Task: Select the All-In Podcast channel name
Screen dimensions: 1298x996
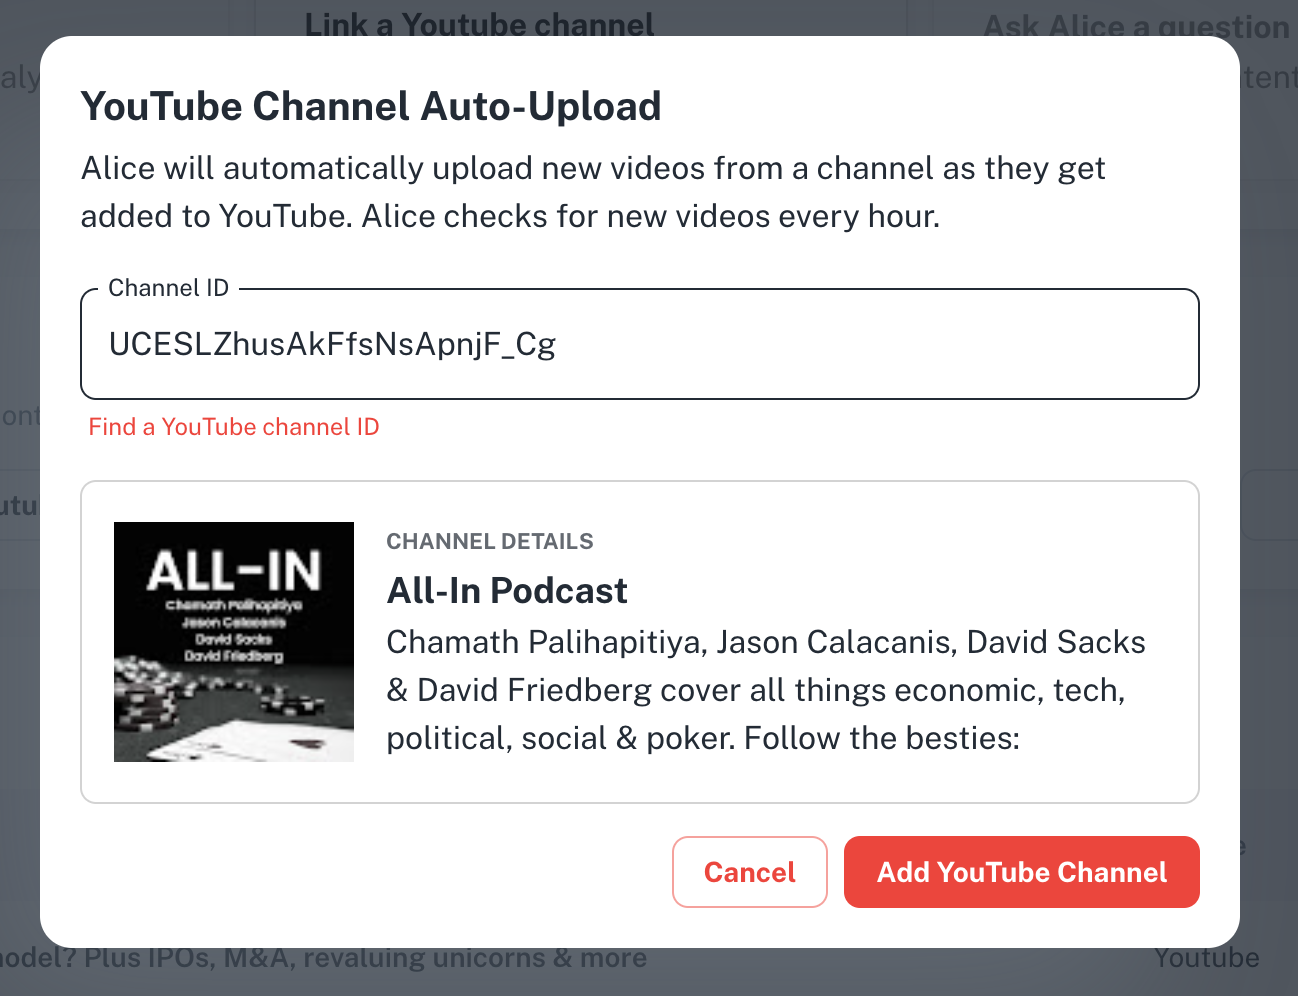Action: pyautogui.click(x=507, y=591)
